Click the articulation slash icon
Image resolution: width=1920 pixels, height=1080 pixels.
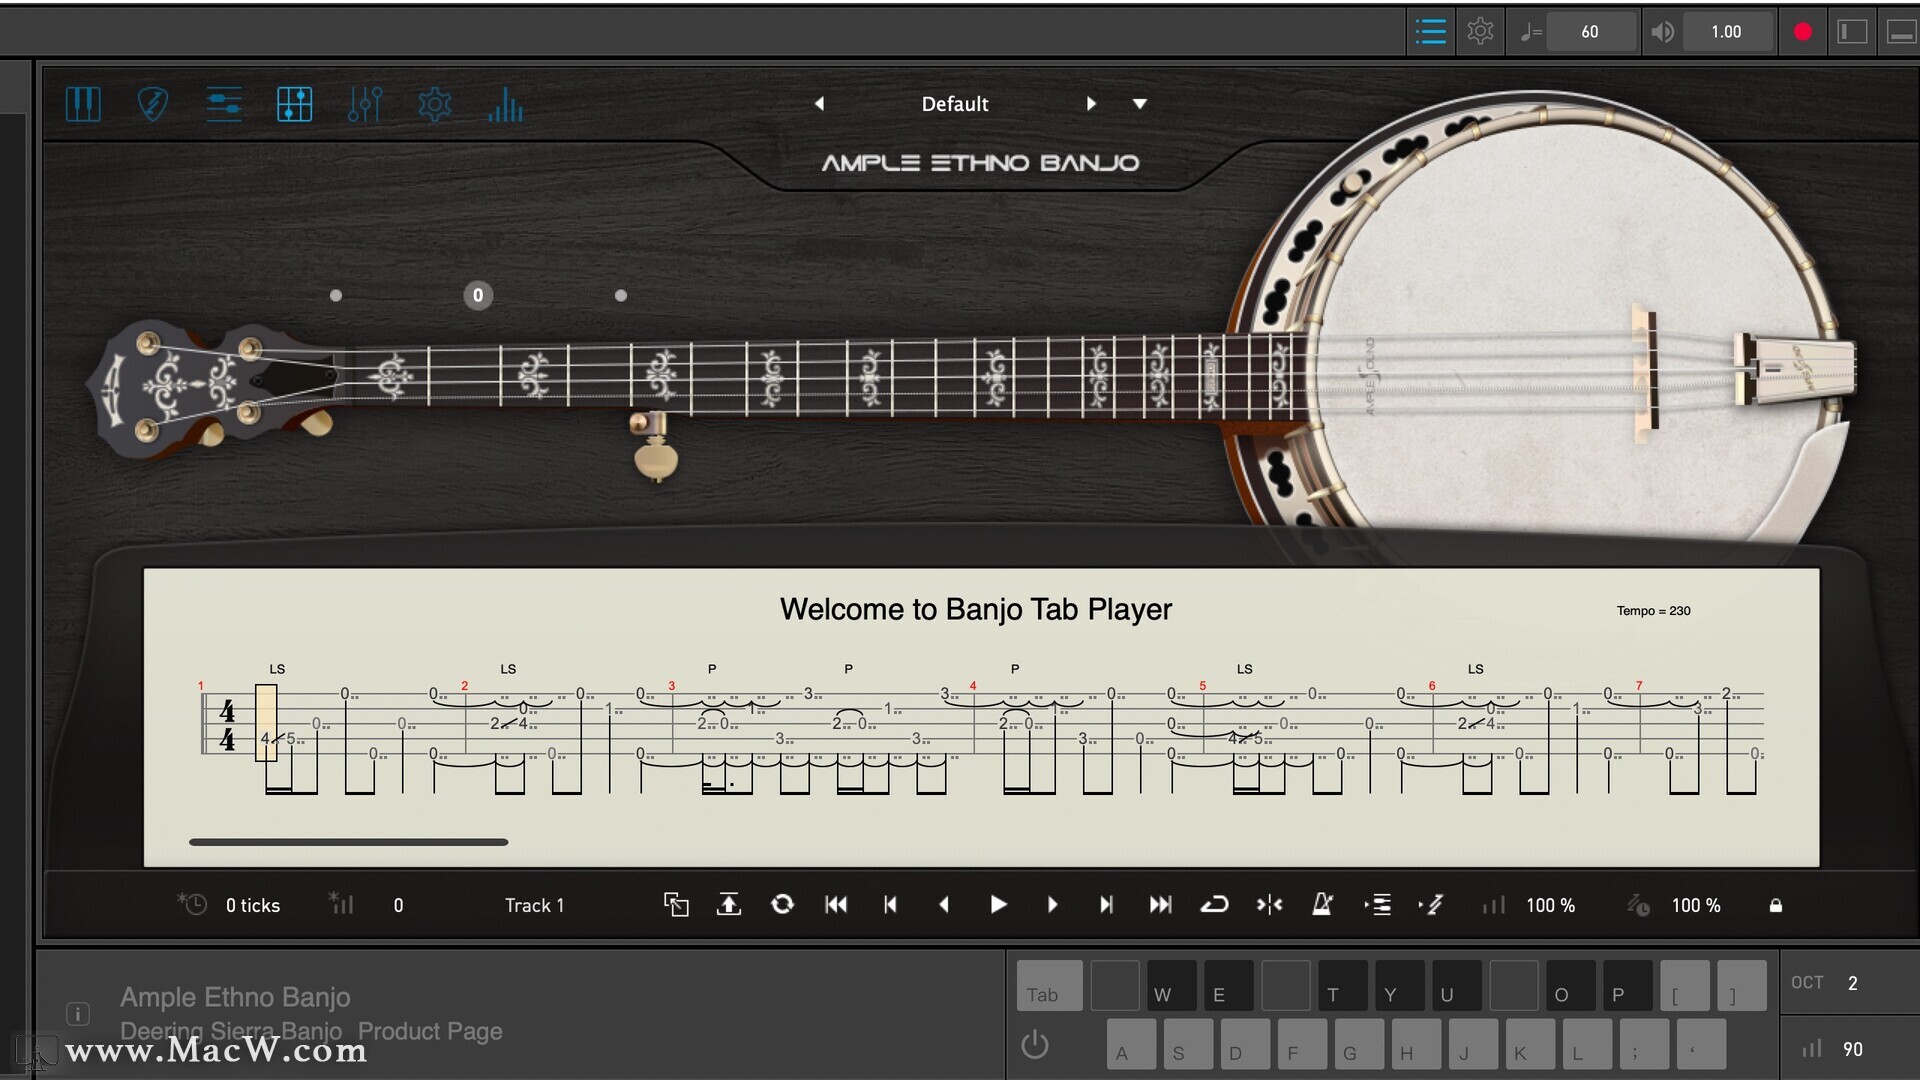[1431, 904]
